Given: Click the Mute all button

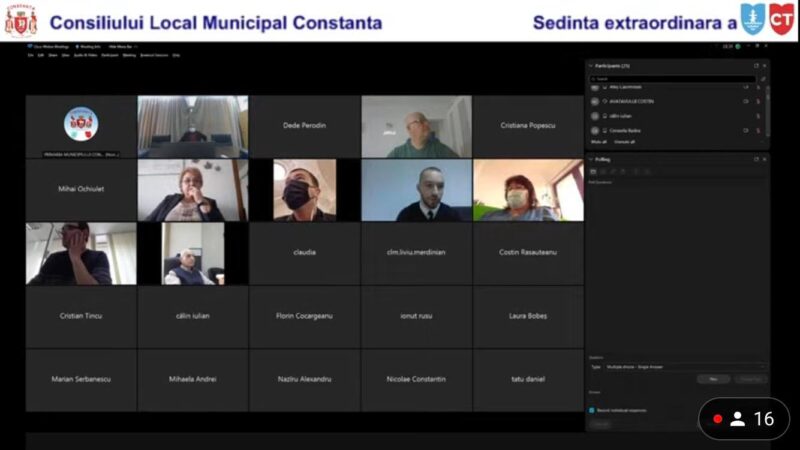Looking at the screenshot, I should click(598, 142).
